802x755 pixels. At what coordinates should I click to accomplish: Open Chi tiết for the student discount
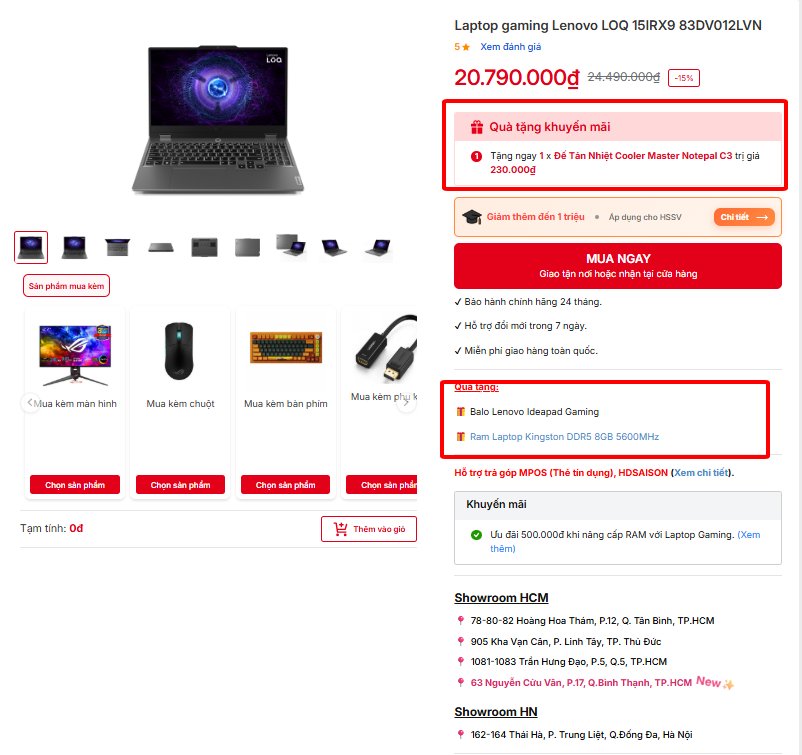click(x=745, y=217)
